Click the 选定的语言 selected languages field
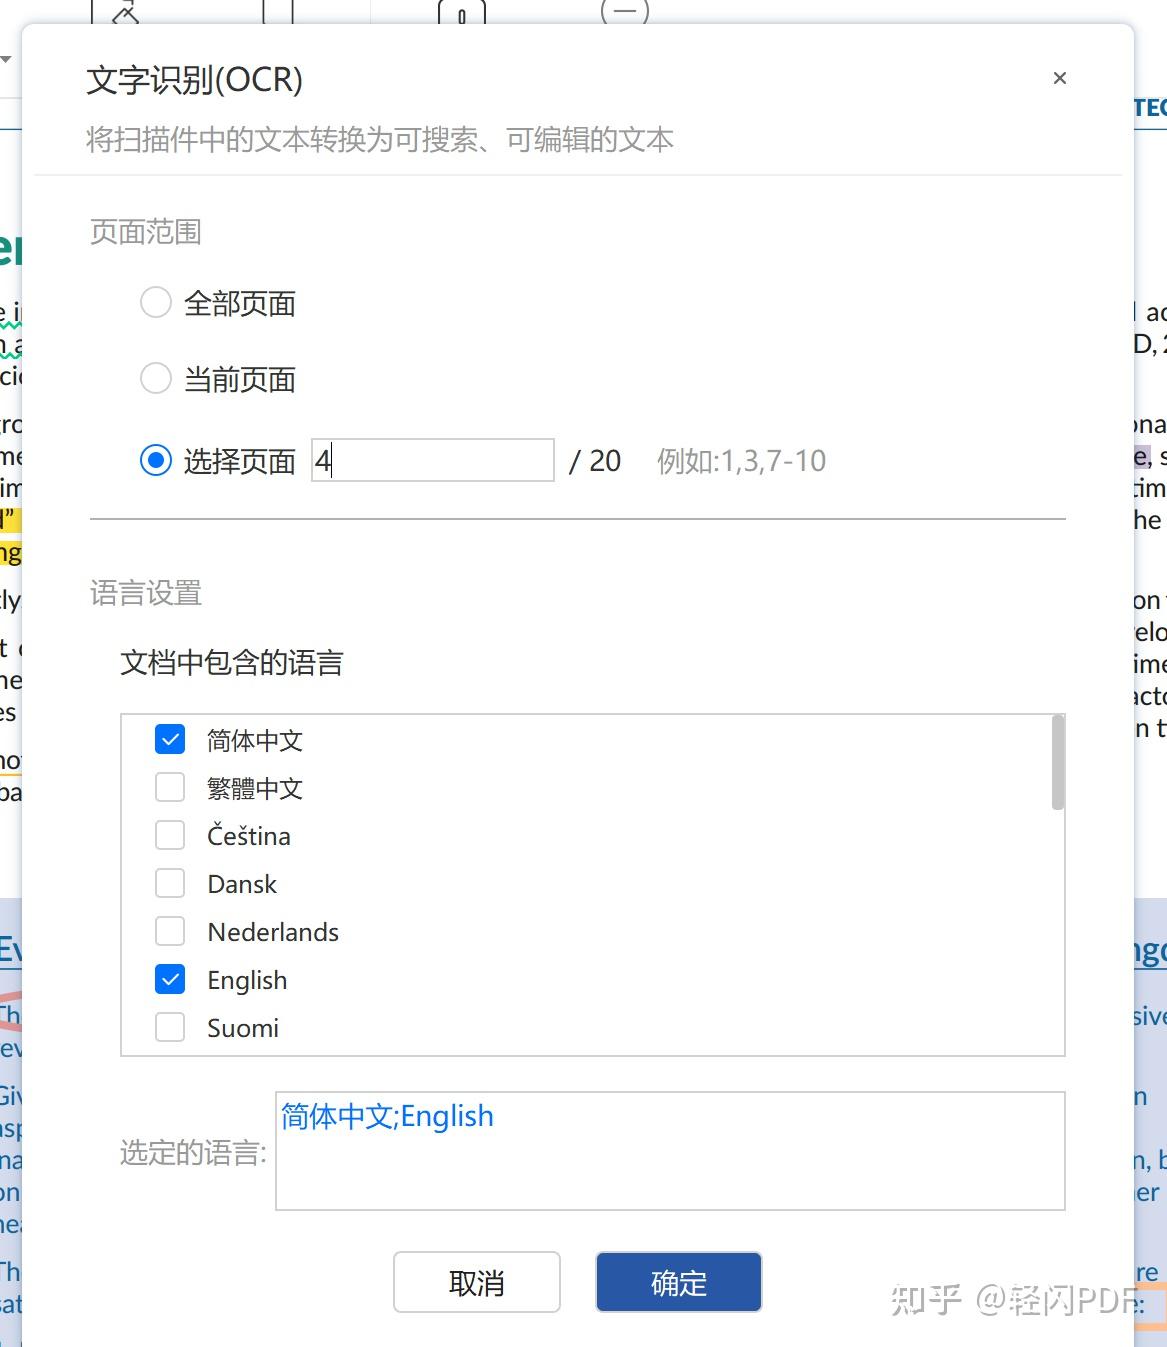Viewport: 1167px width, 1347px height. click(x=670, y=1152)
